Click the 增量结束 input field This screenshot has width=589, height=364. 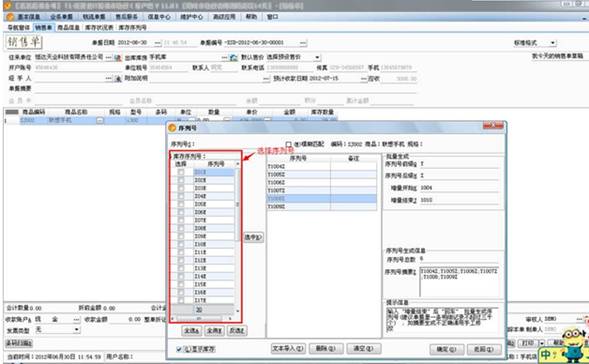pos(459,200)
